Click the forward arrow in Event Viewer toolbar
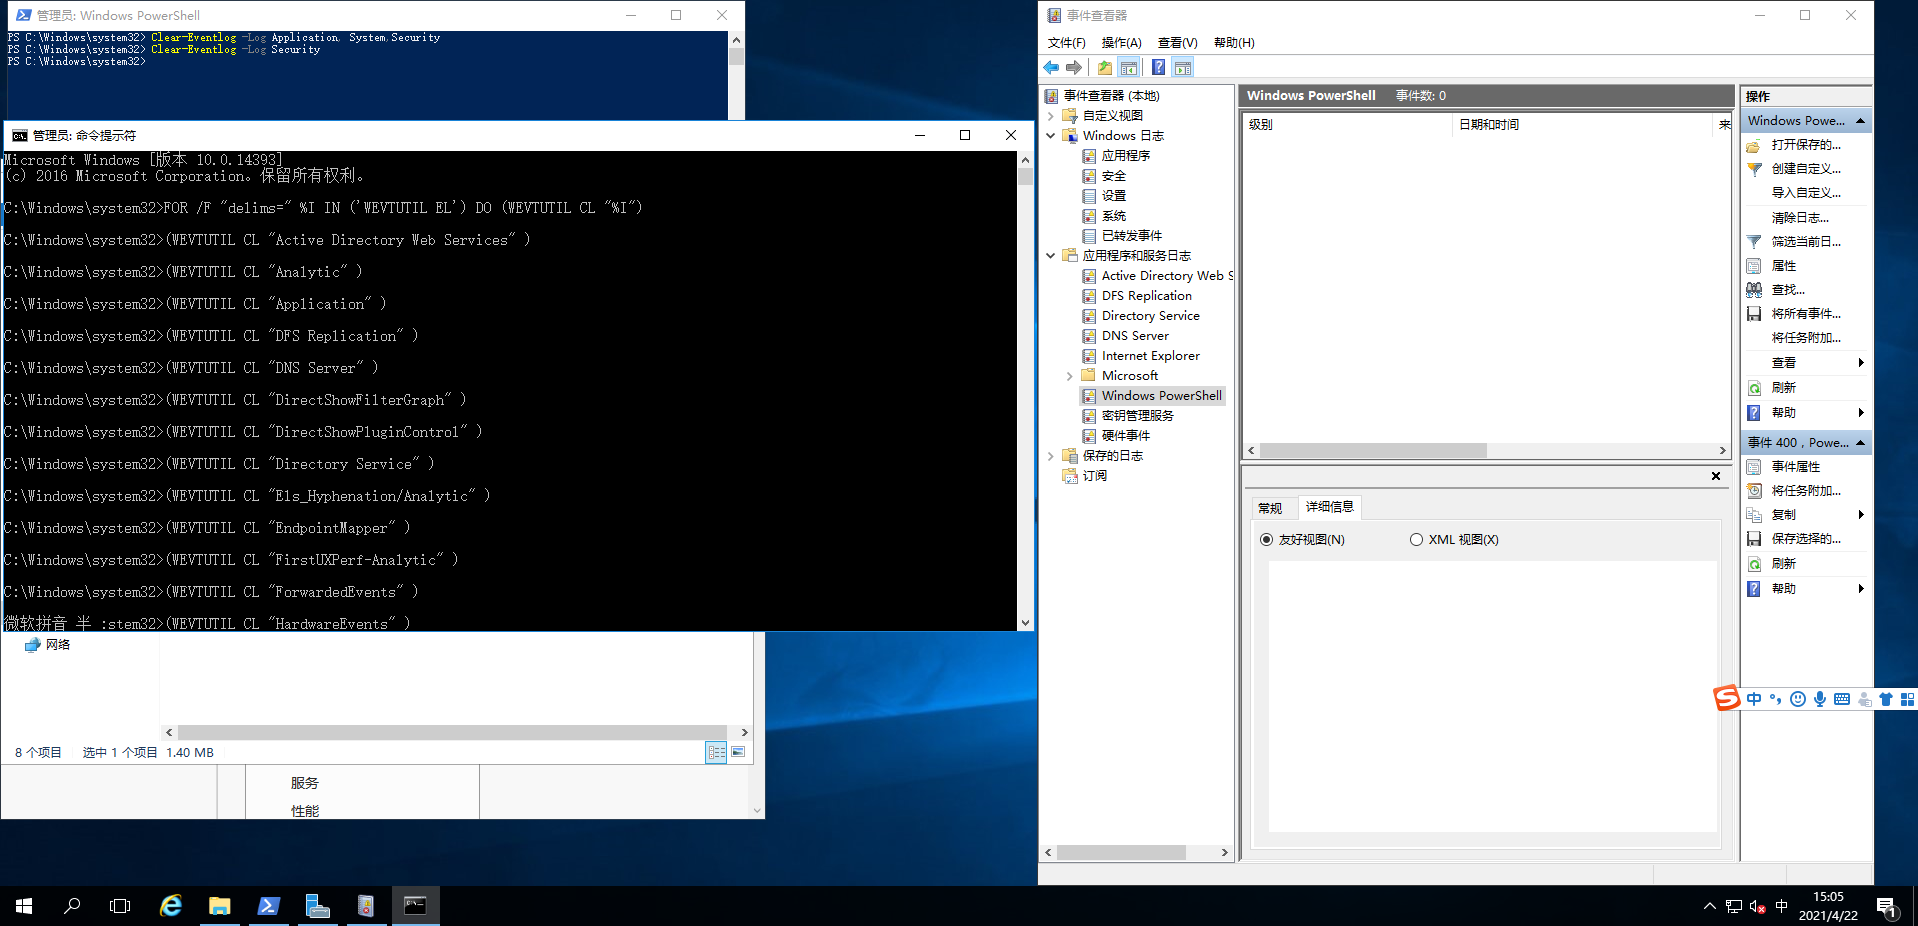This screenshot has width=1918, height=926. [1074, 68]
